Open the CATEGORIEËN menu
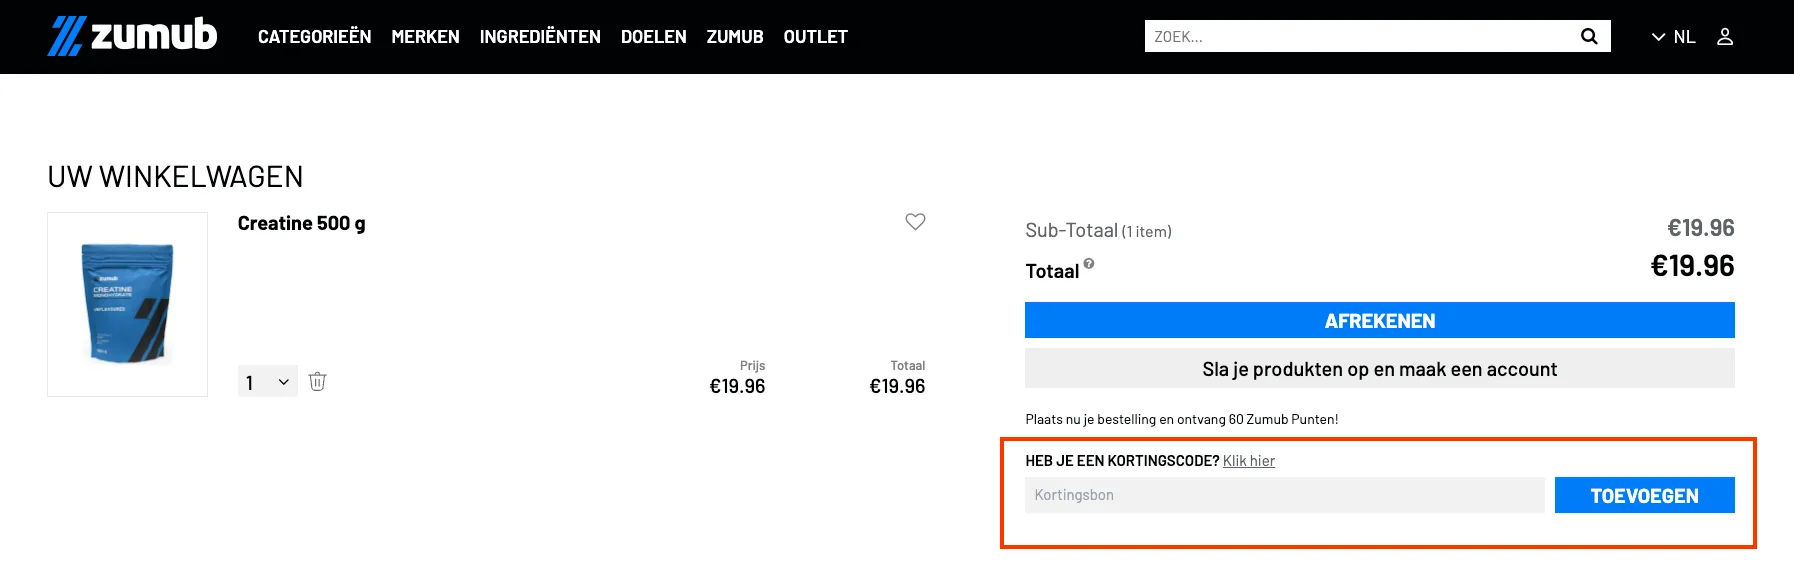Viewport: 1794px width, 577px height. (x=314, y=36)
